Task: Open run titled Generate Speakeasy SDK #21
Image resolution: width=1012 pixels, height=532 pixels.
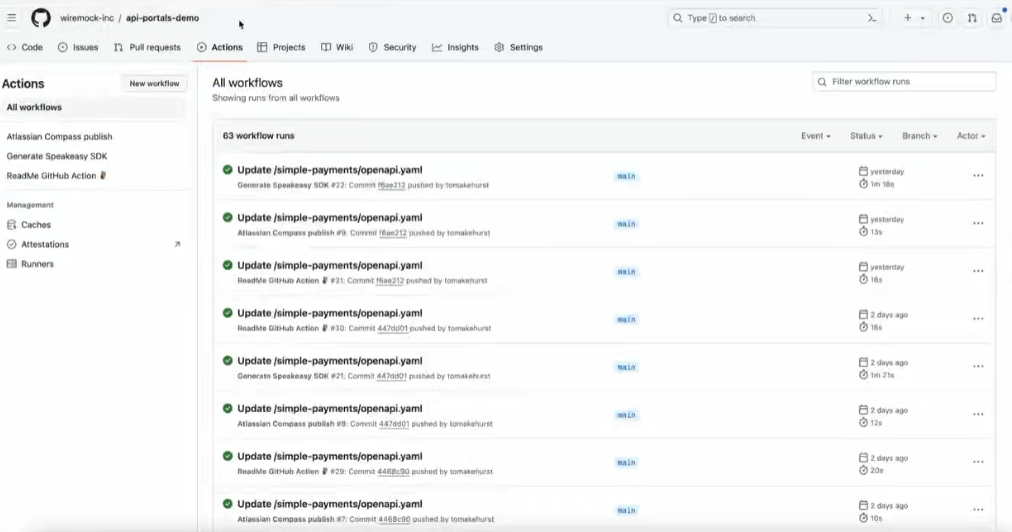Action: click(330, 361)
